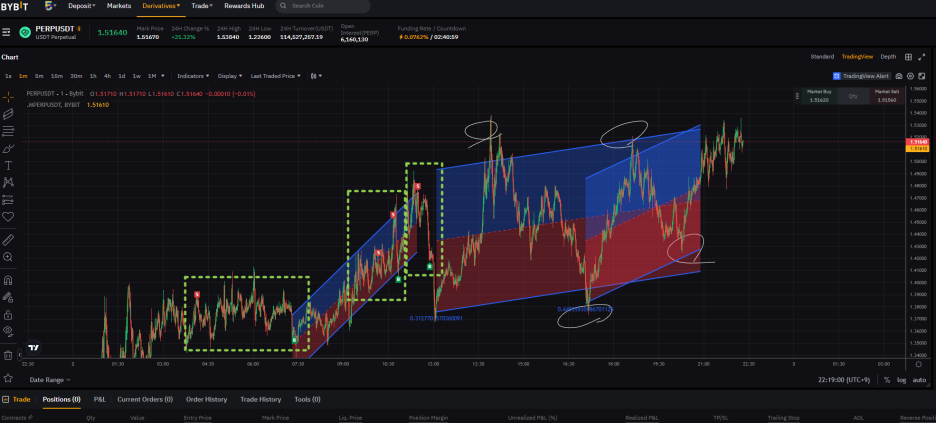Open the Fibonacci retracement tool
The image size is (936, 423).
pos(8,131)
